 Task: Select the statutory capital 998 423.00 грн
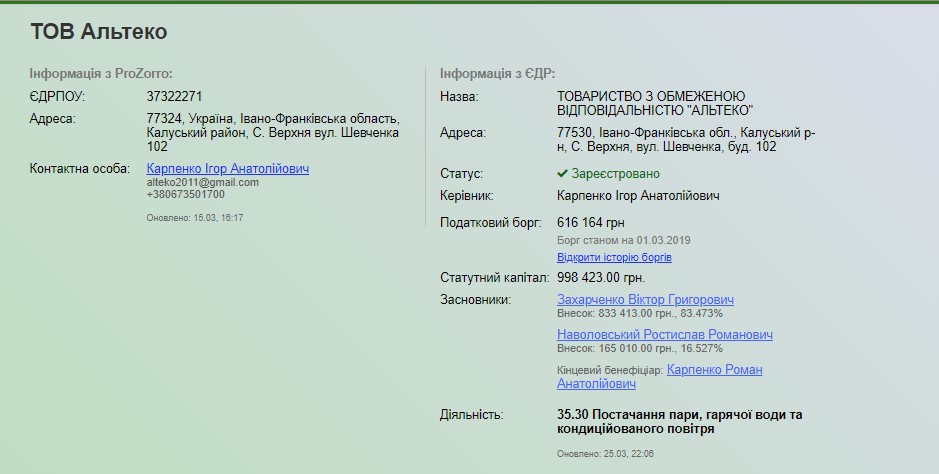[600, 278]
